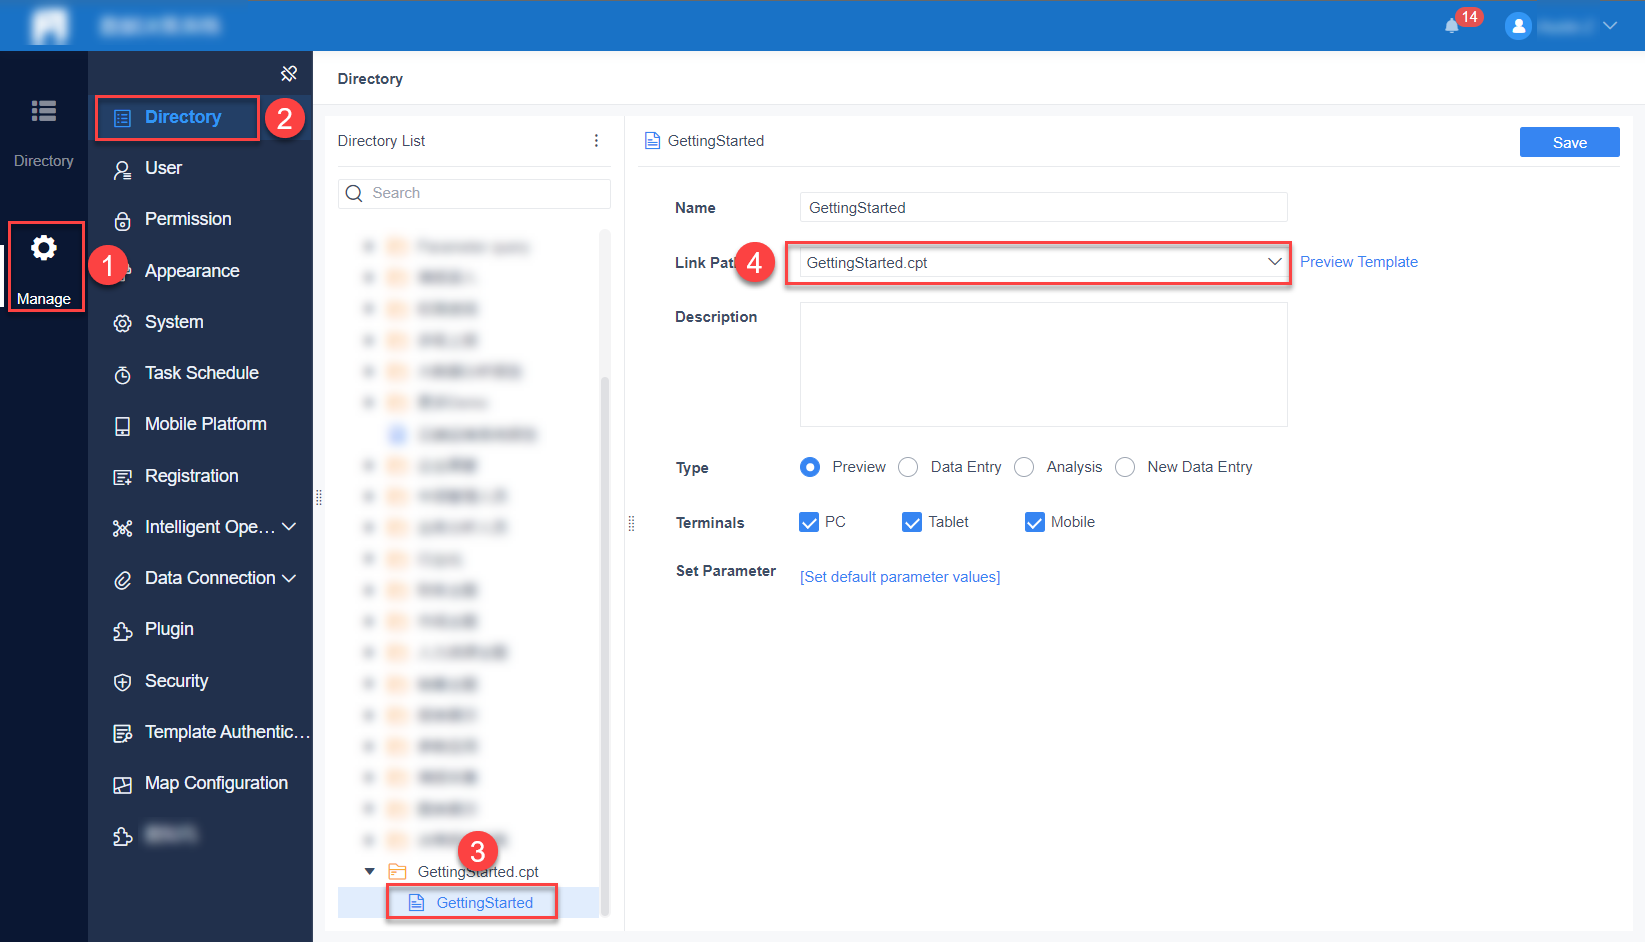This screenshot has height=942, width=1645.
Task: Open the Link Path dropdown
Action: (x=1274, y=262)
